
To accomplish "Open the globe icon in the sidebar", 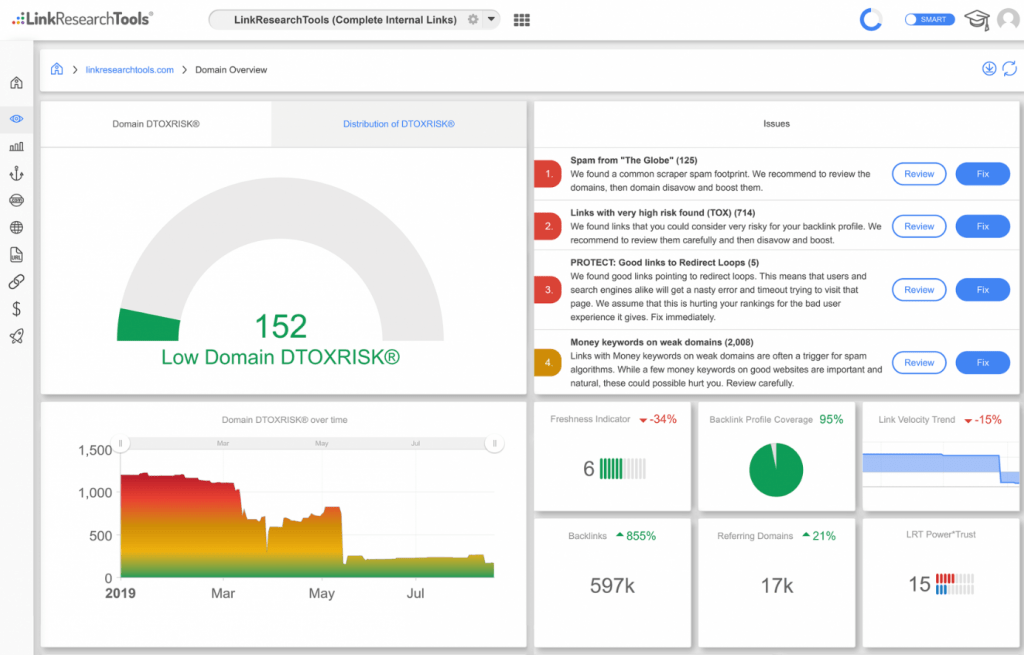I will pos(16,227).
